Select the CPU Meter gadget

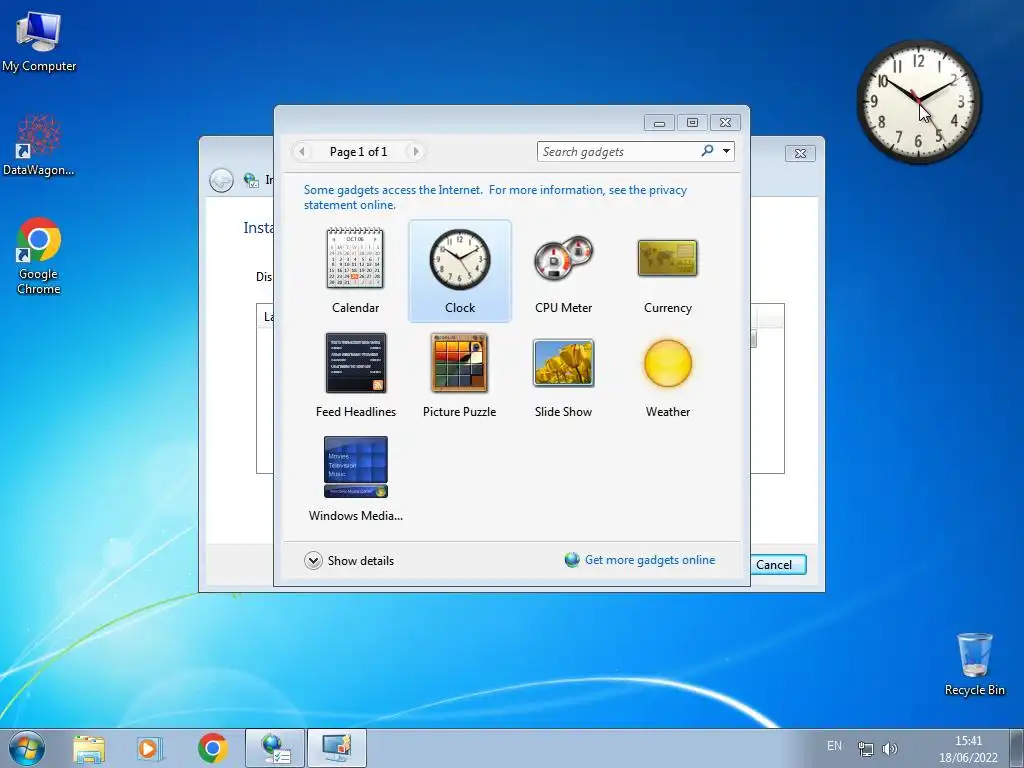click(x=564, y=270)
